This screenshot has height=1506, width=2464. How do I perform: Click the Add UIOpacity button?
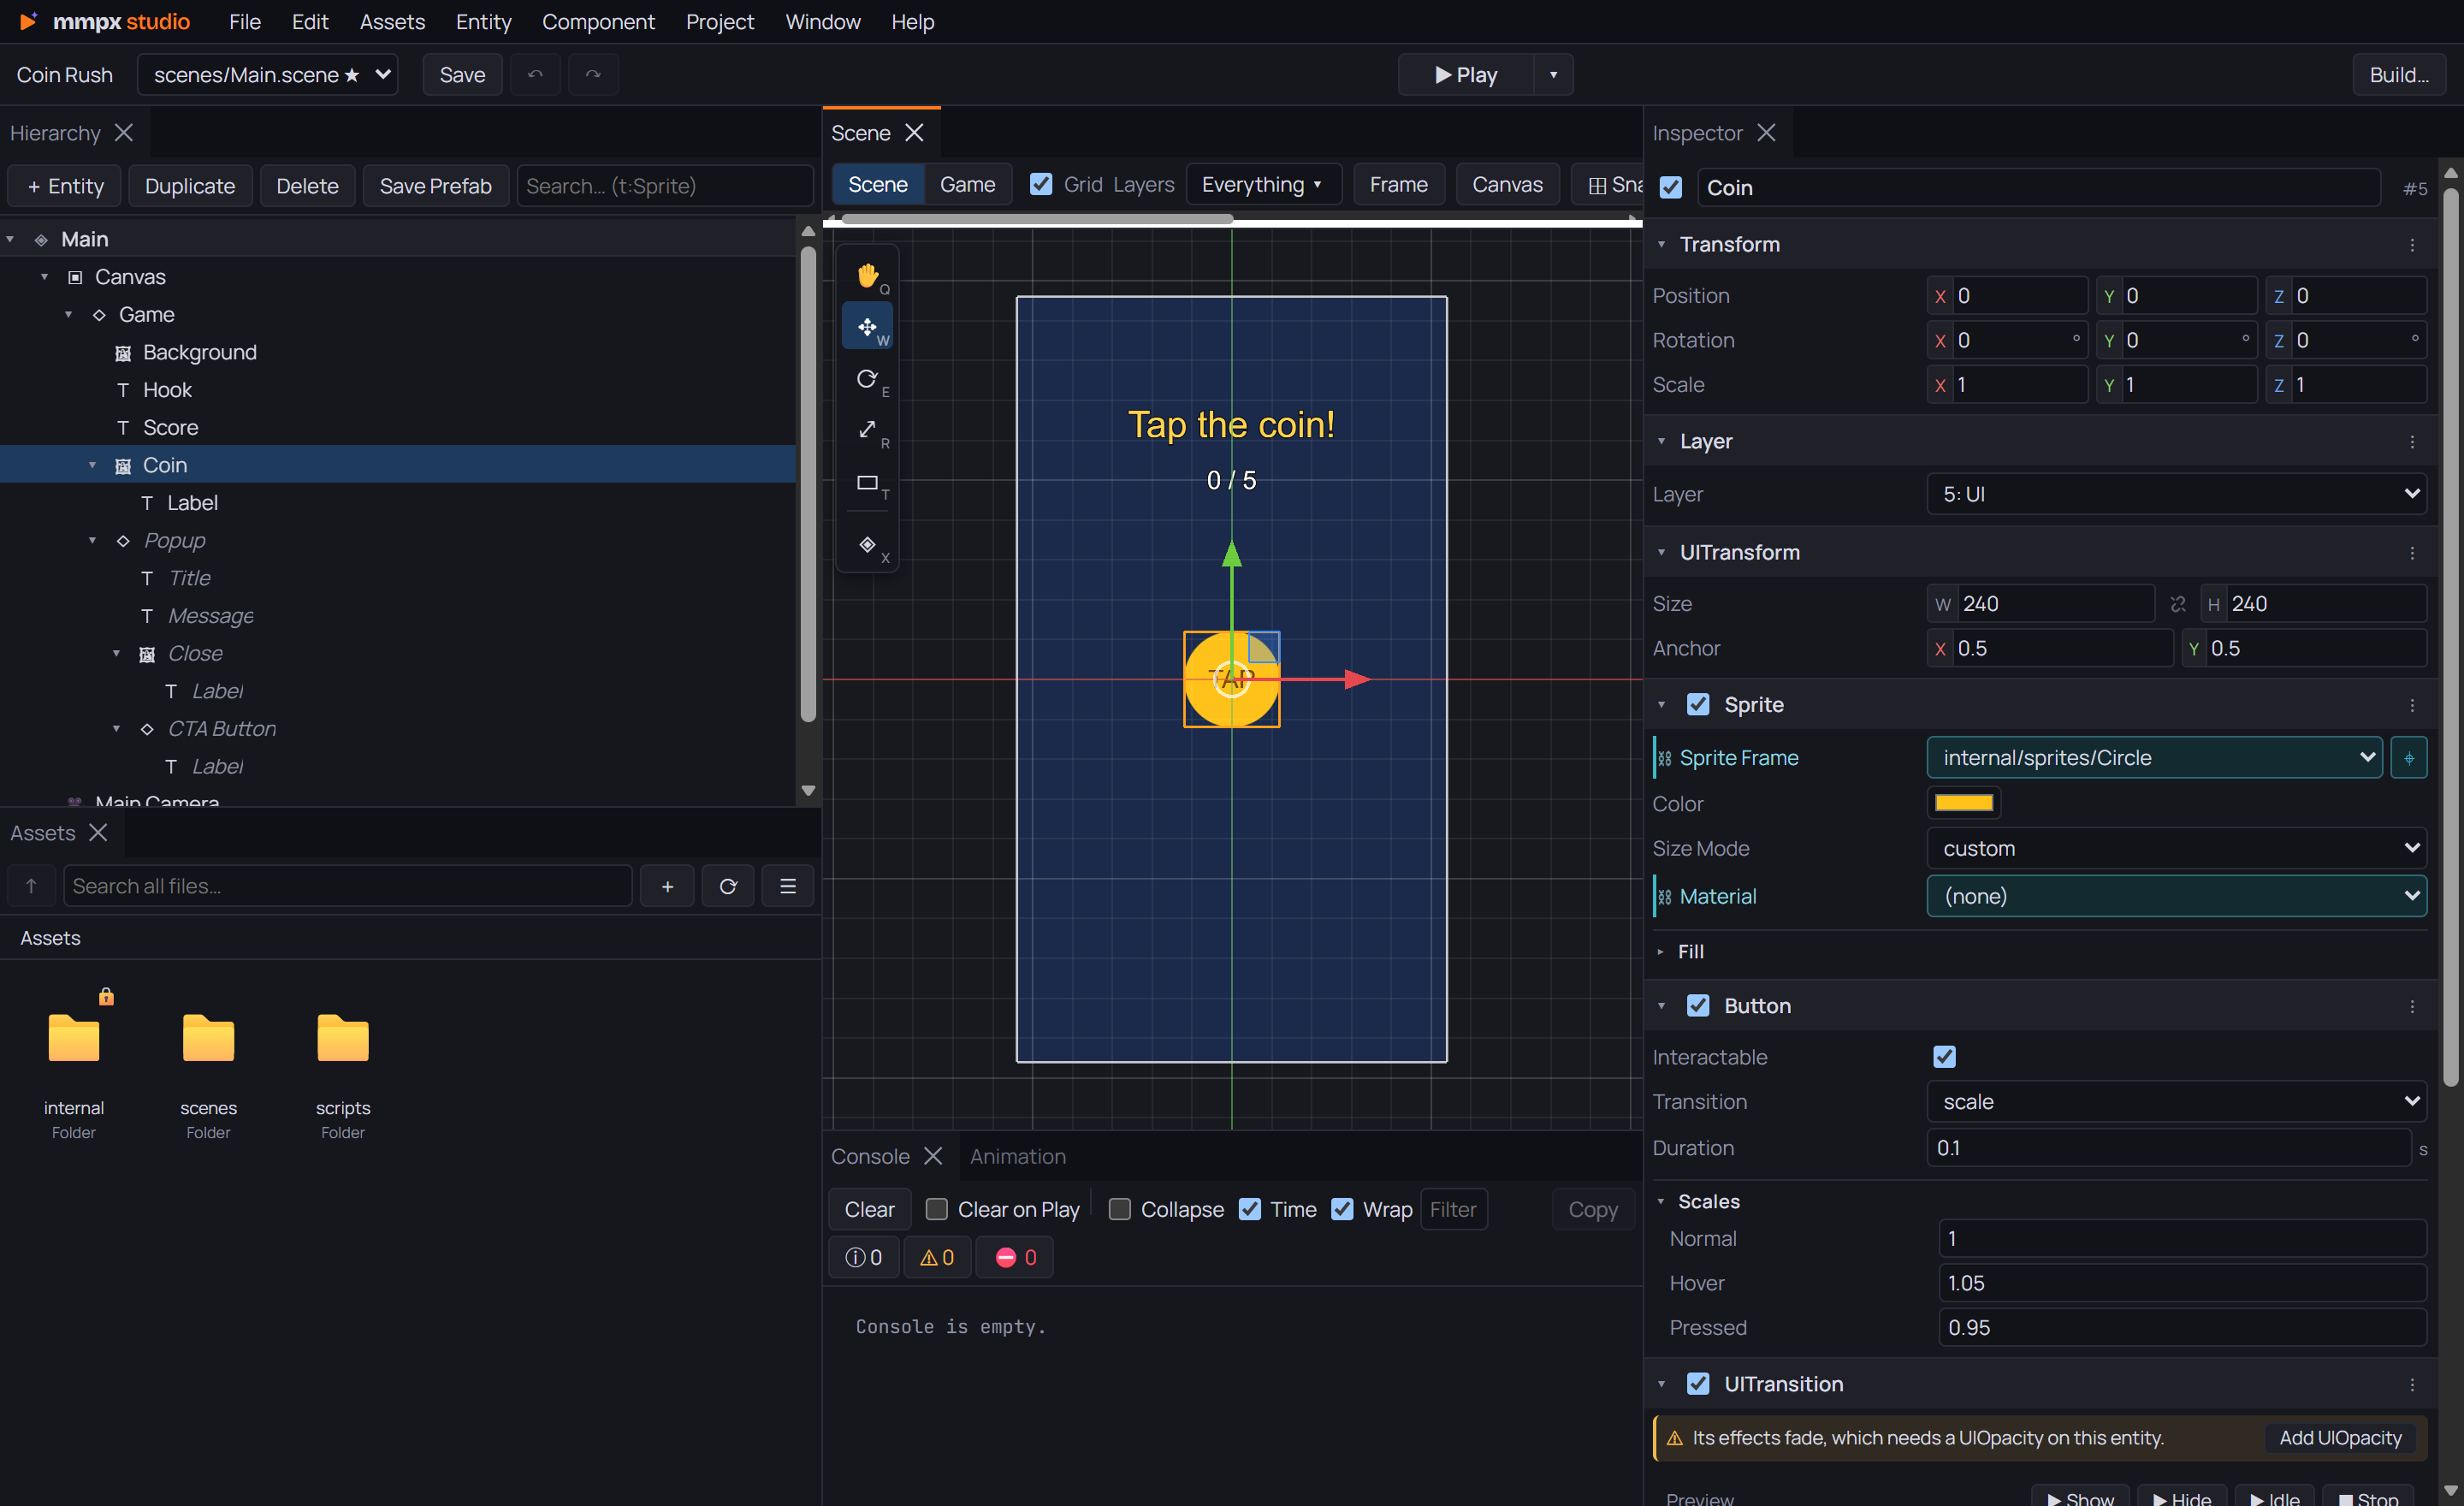(2340, 1437)
